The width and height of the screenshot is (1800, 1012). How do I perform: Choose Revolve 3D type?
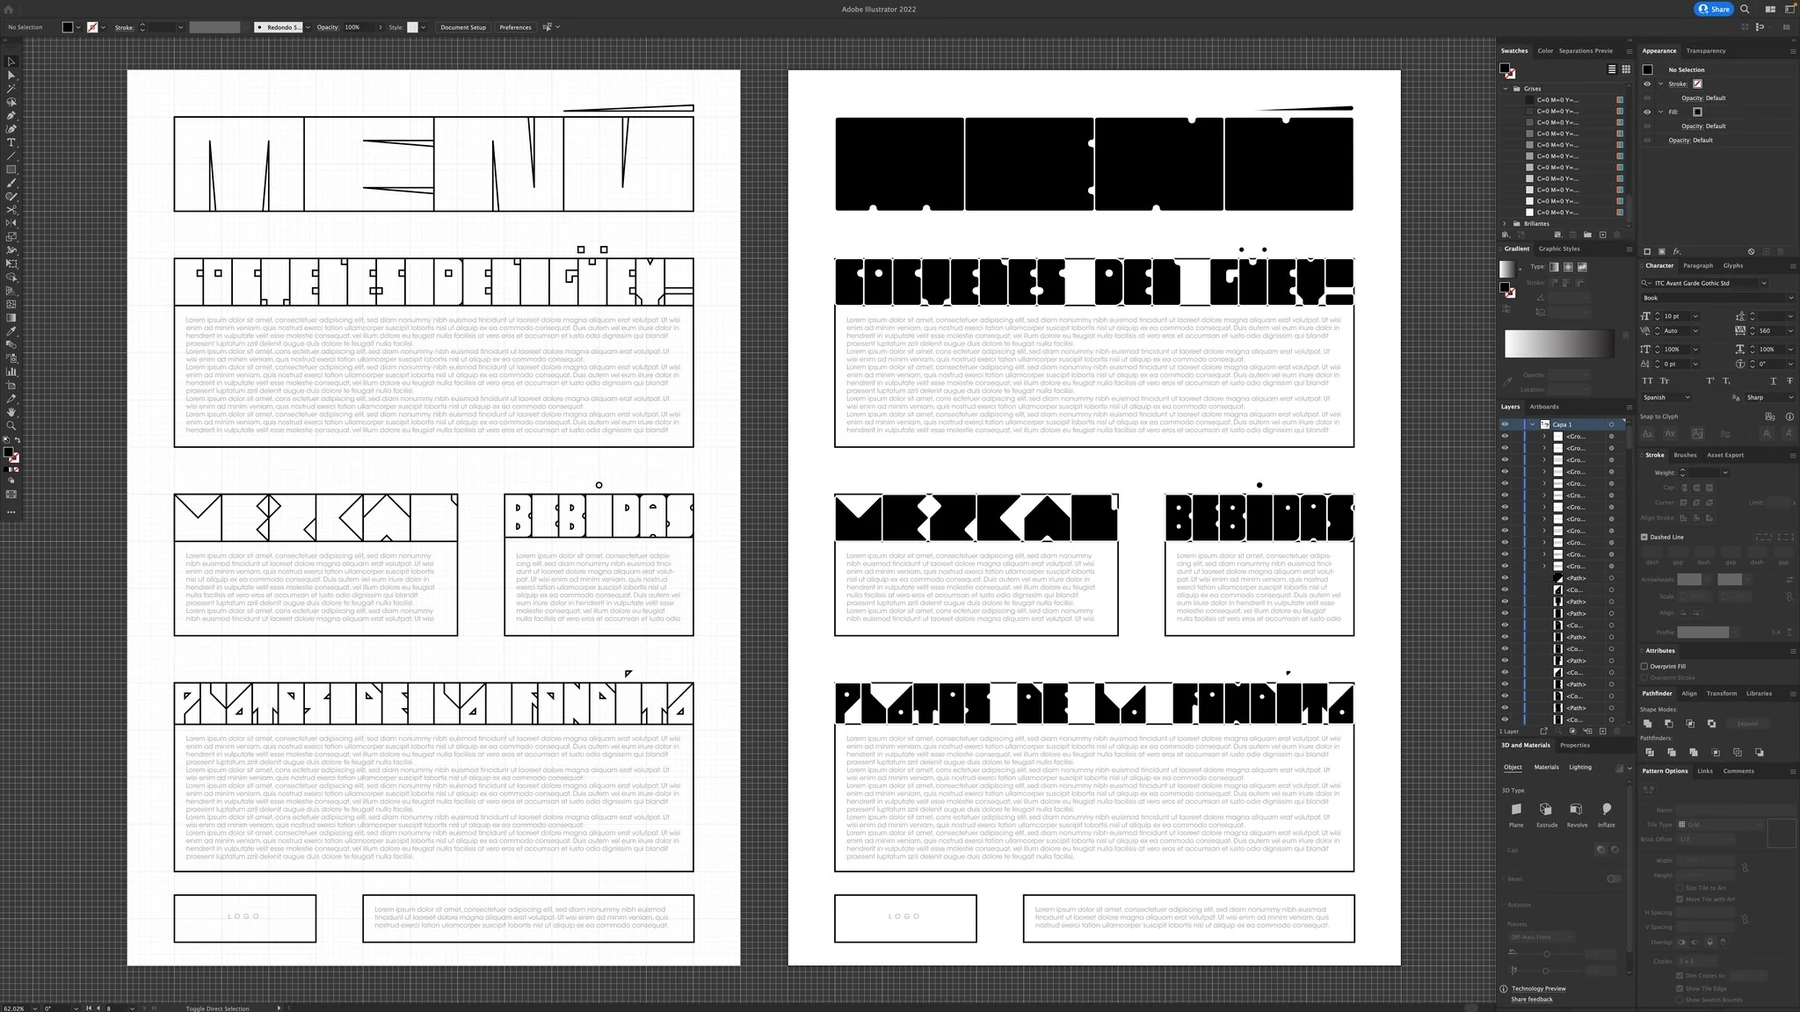point(1576,809)
